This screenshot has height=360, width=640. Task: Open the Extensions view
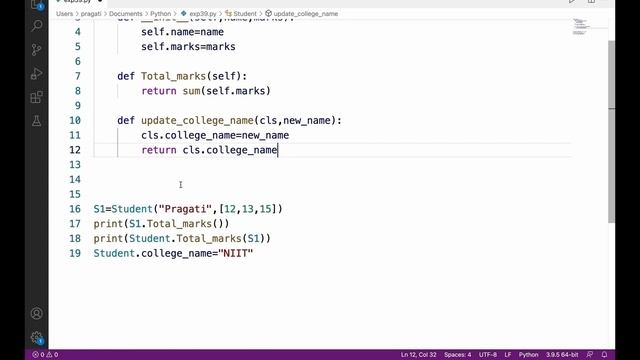[x=36, y=97]
